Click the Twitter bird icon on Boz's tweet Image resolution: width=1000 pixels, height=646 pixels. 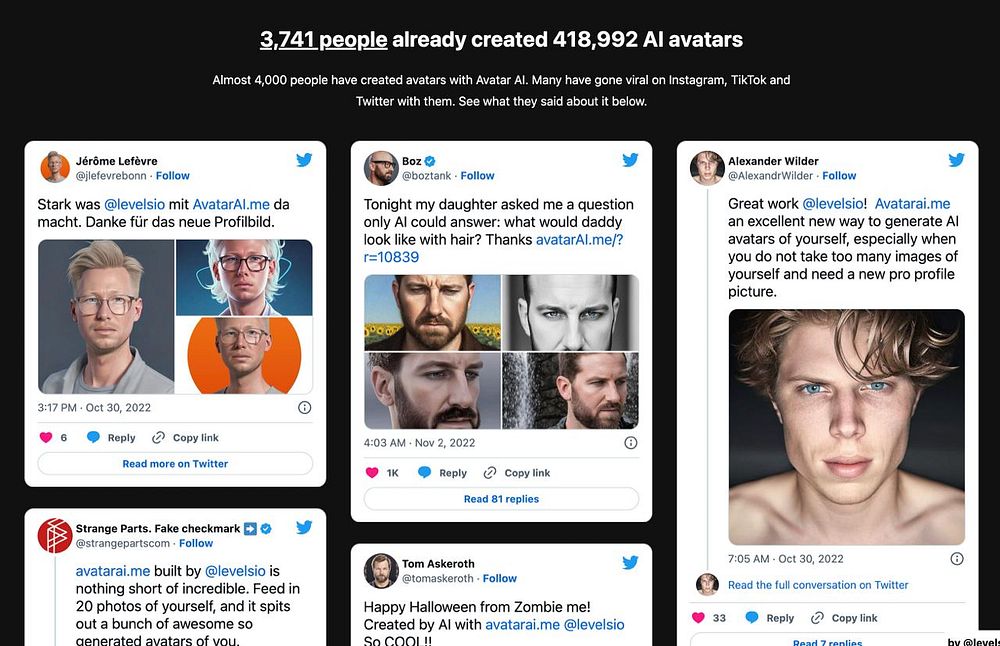(x=630, y=159)
